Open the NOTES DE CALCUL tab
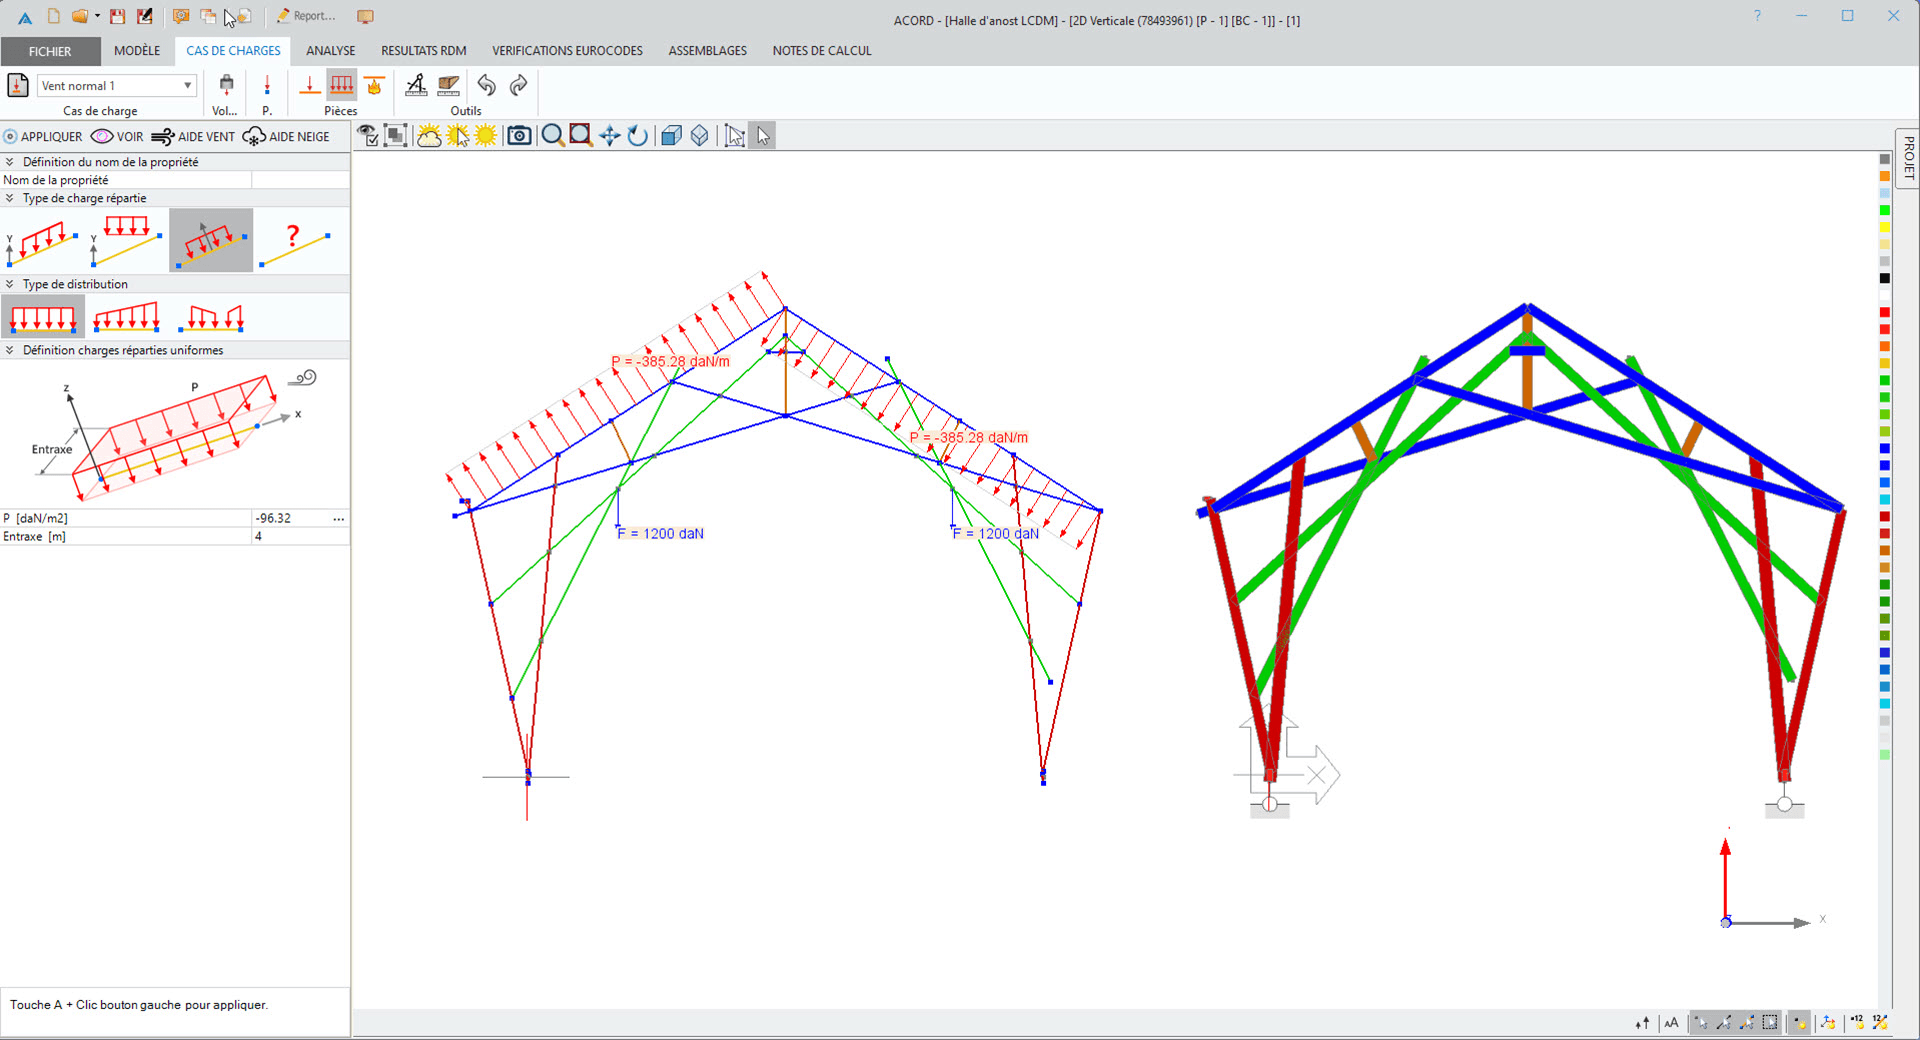 click(x=822, y=51)
